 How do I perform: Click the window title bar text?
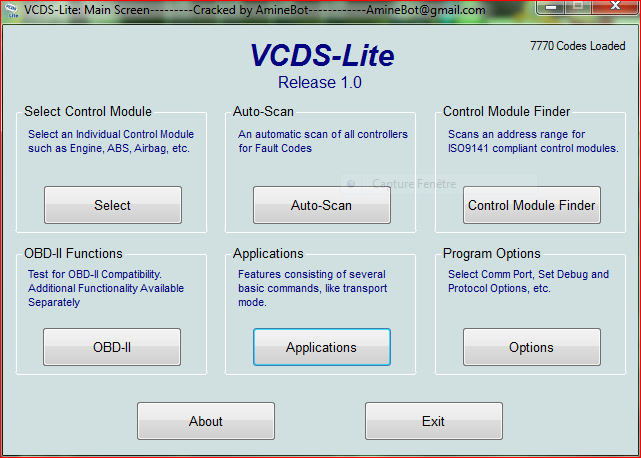[255, 10]
